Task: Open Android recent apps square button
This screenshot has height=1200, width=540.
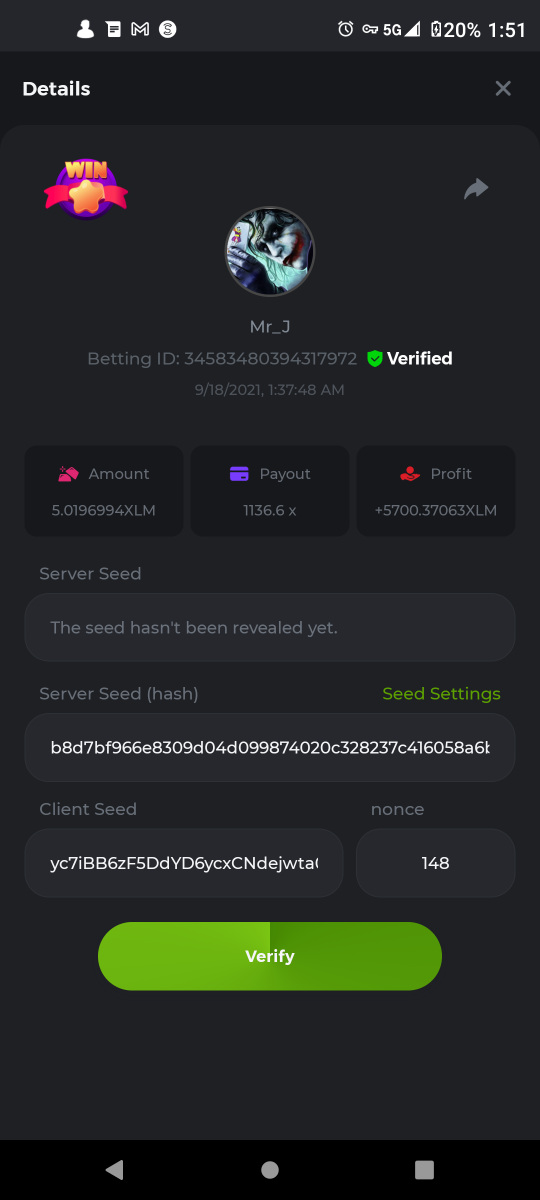Action: coord(424,1169)
